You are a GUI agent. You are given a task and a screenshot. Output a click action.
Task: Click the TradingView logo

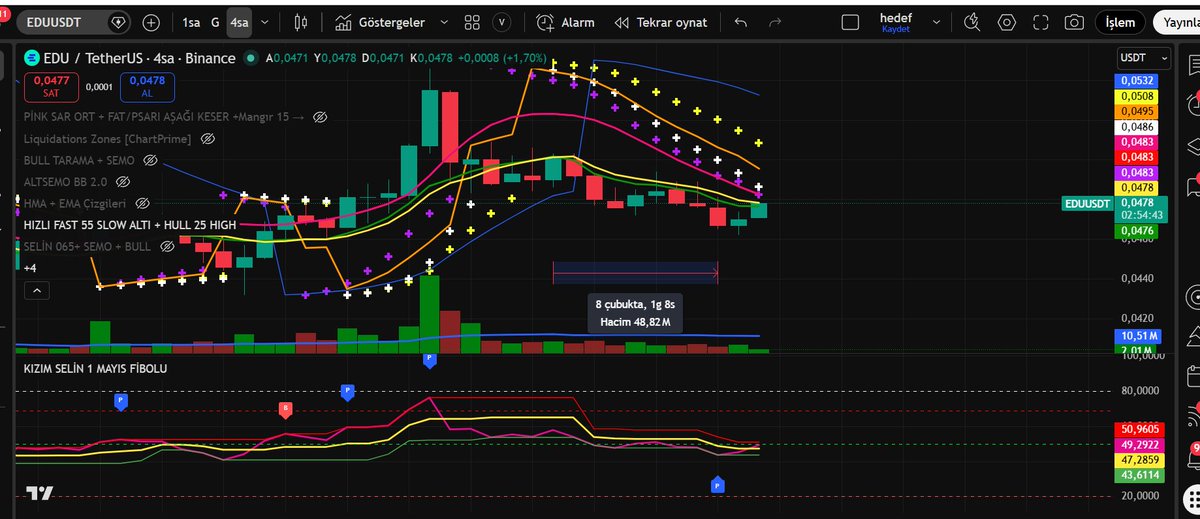coord(39,494)
